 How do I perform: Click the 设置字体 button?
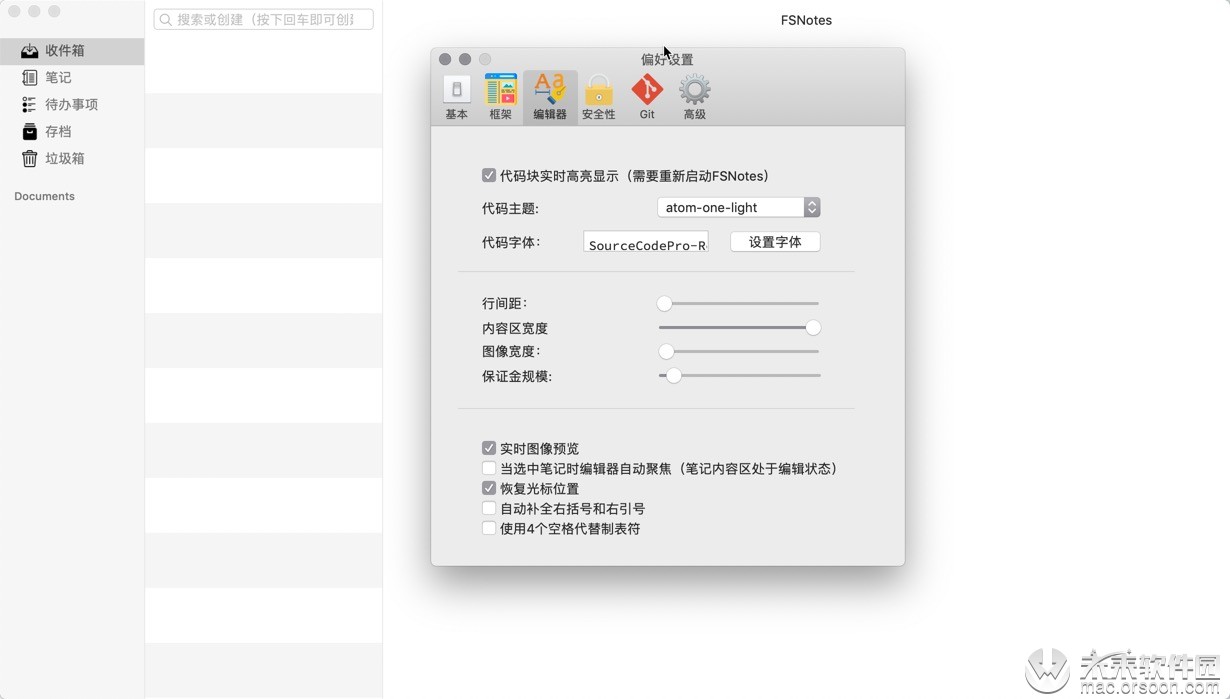click(775, 242)
